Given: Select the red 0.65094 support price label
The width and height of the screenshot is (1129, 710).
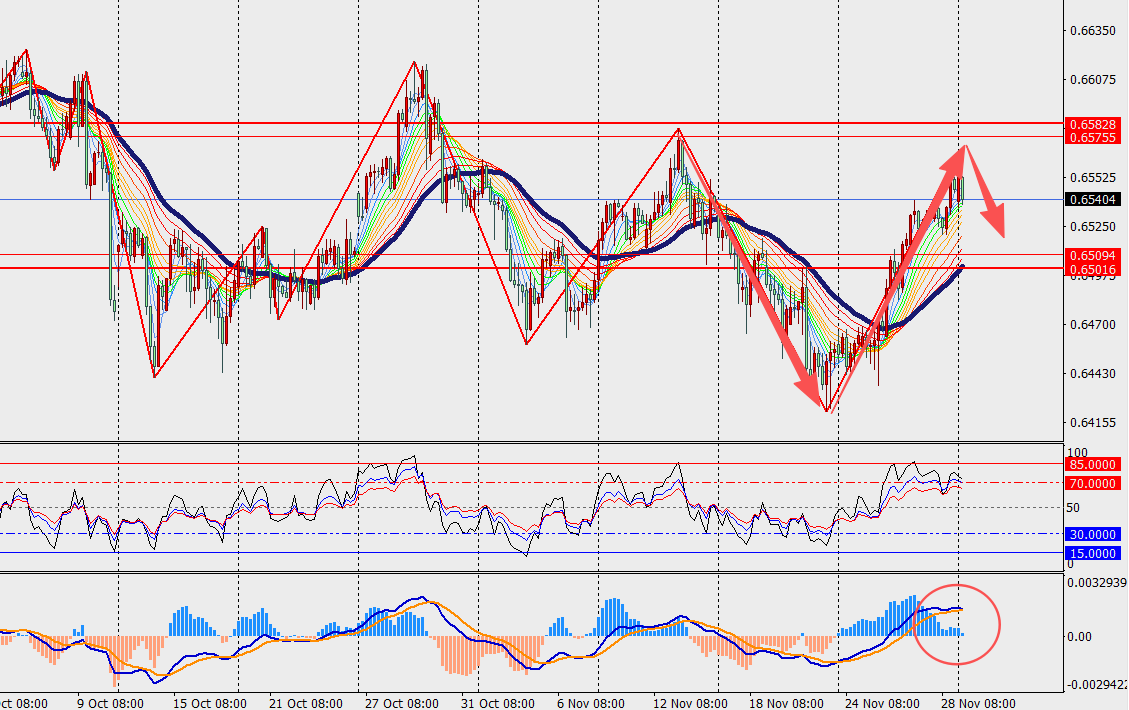Looking at the screenshot, I should pyautogui.click(x=1092, y=255).
